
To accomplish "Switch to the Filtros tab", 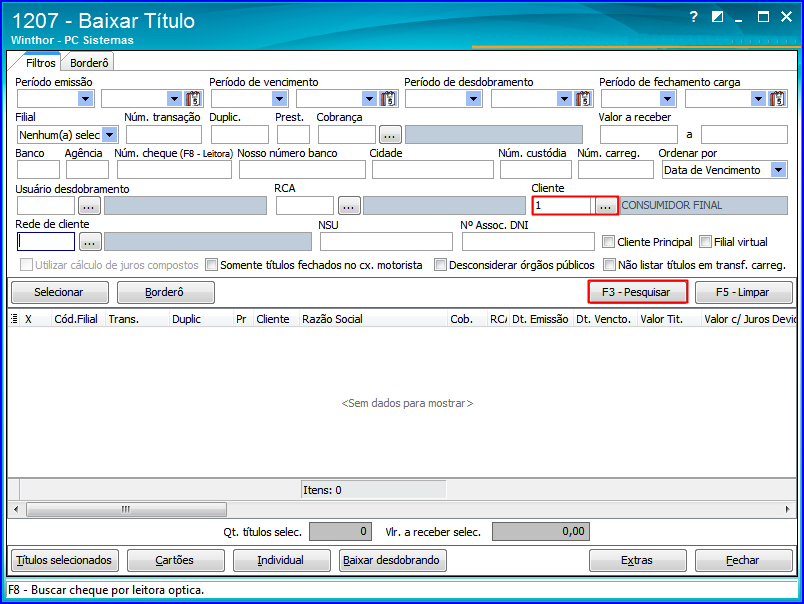I will 41,63.
